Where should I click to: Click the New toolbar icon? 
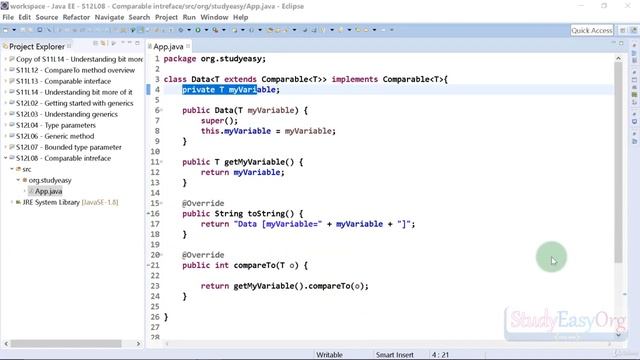(6, 30)
